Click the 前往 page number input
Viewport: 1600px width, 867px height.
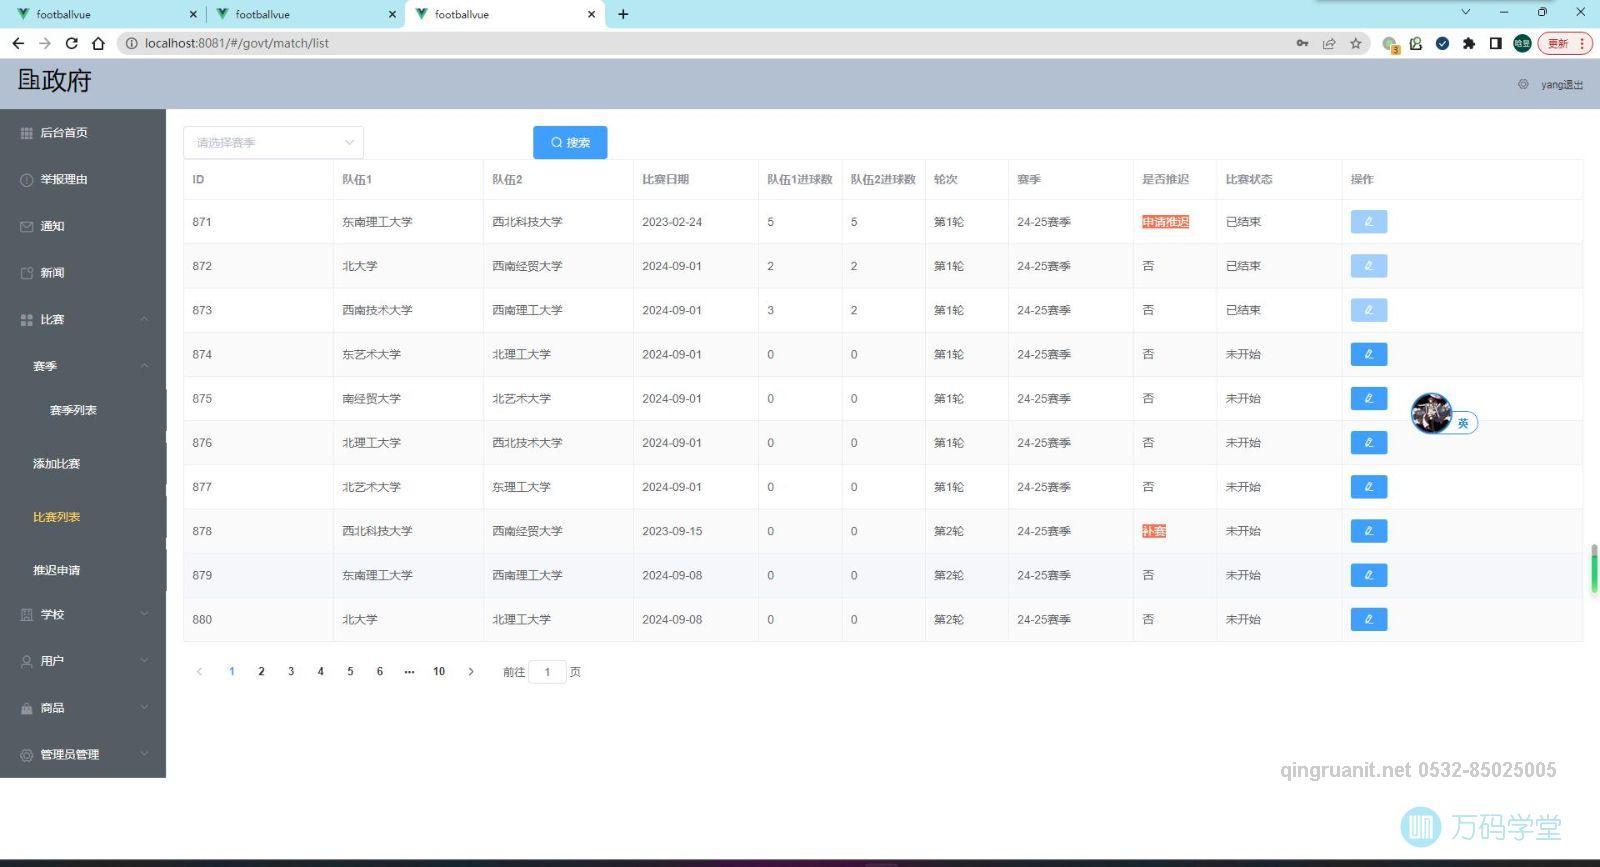coord(547,672)
